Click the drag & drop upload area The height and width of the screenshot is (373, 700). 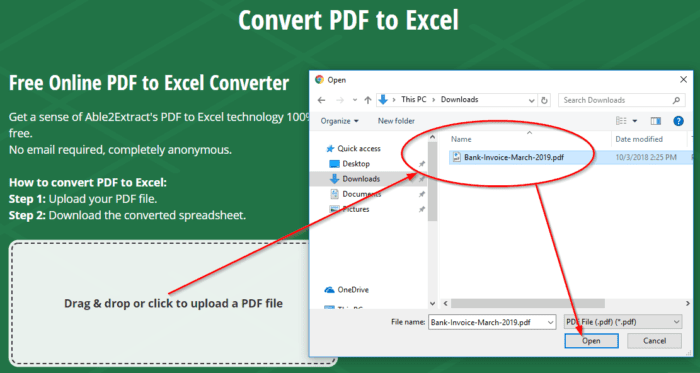(173, 303)
